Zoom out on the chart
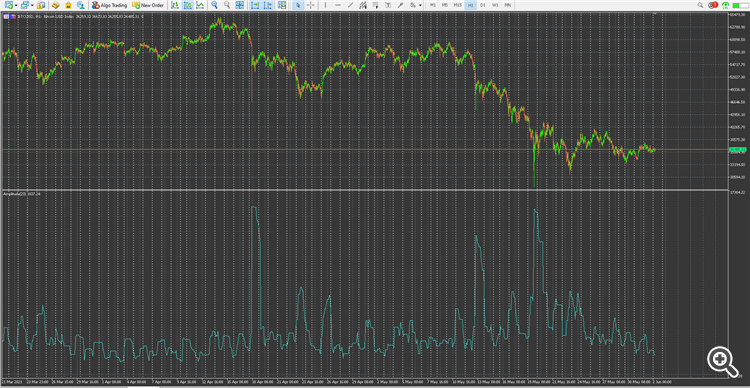Image resolution: width=750 pixels, height=388 pixels. coord(227,5)
